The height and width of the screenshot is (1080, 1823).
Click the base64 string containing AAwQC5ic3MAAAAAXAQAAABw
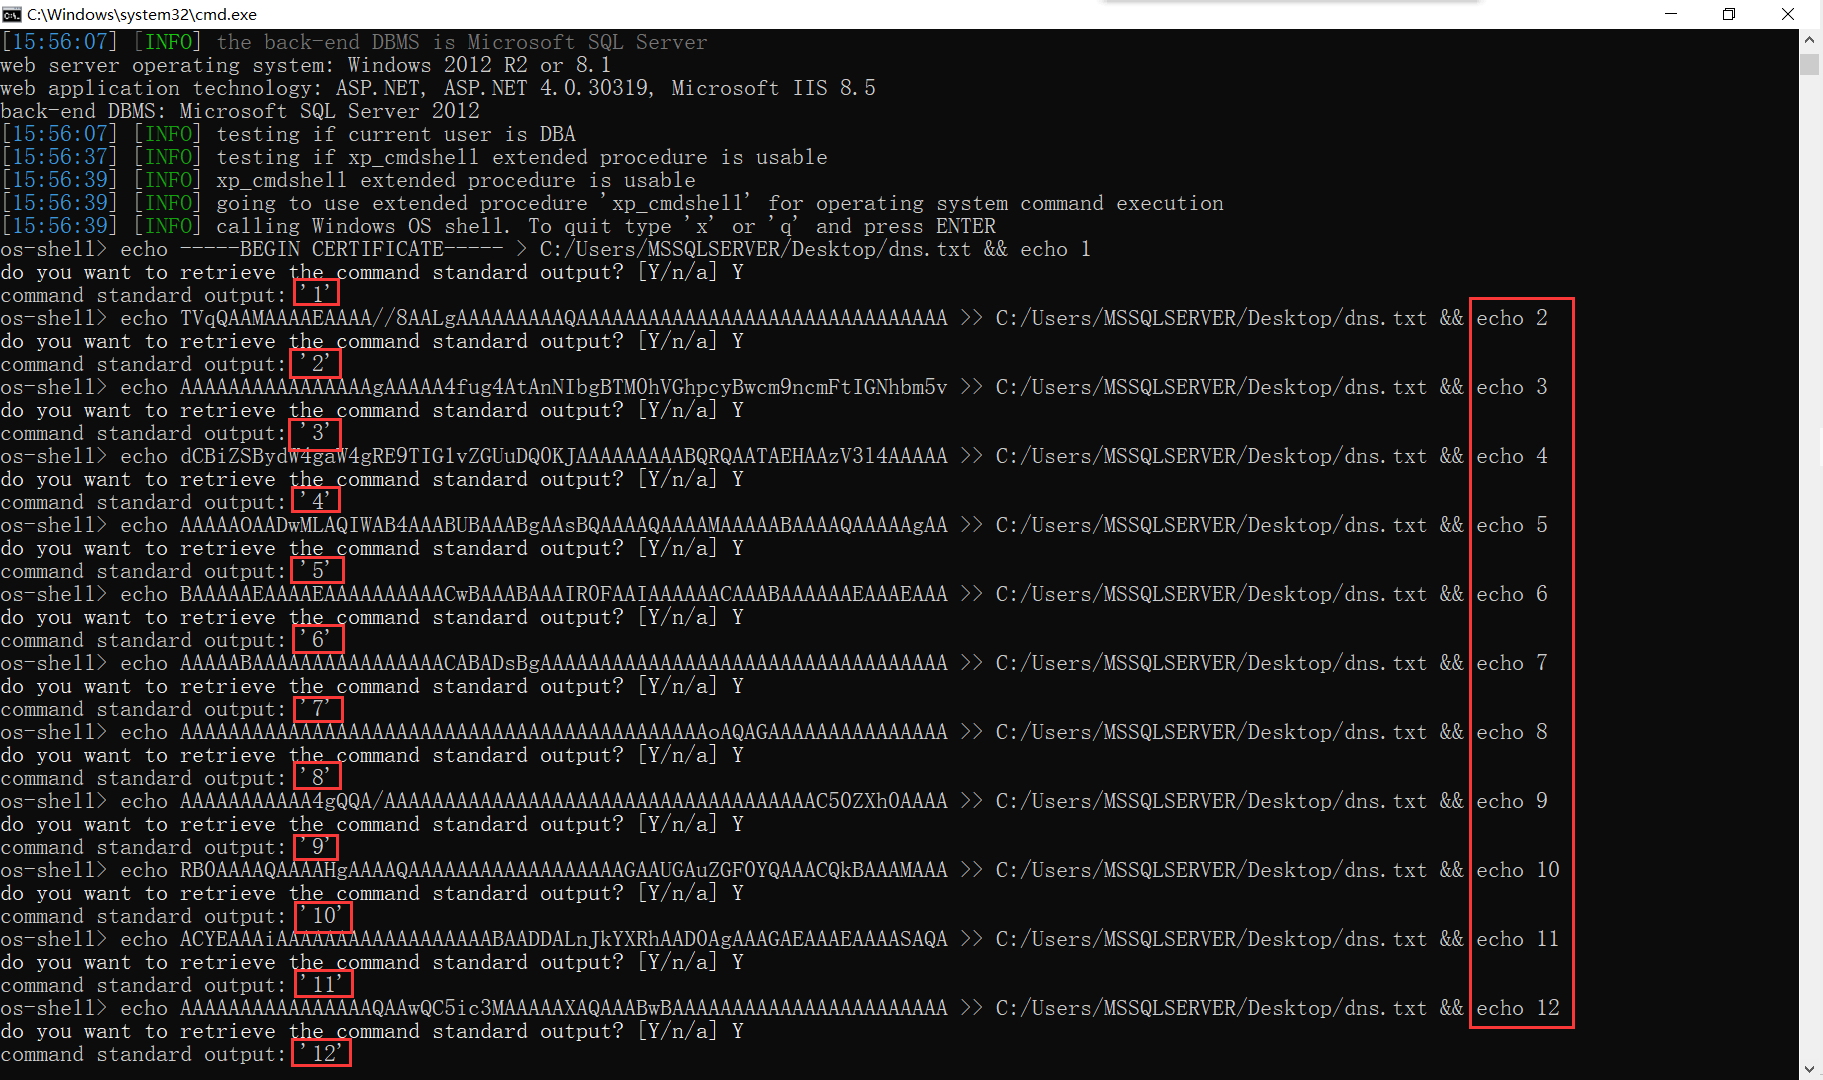pos(564,1008)
